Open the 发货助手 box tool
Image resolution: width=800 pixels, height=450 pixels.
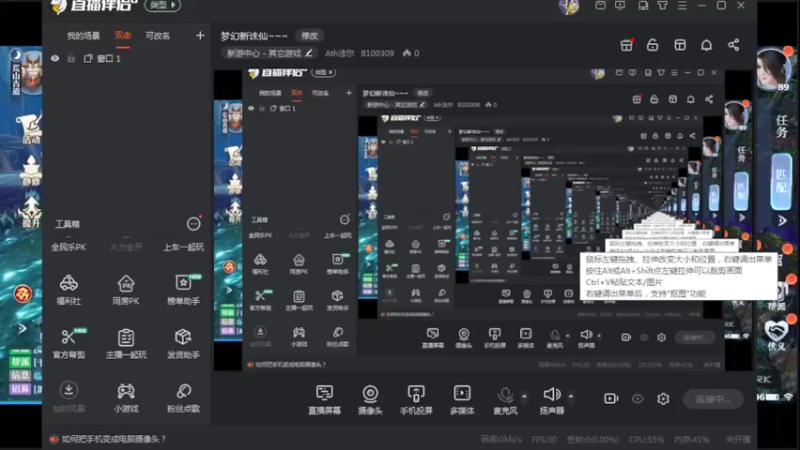point(183,343)
